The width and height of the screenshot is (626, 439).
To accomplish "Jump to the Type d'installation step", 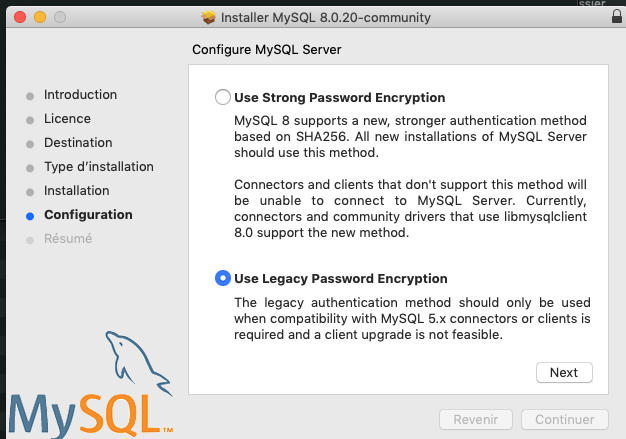I will coord(99,167).
